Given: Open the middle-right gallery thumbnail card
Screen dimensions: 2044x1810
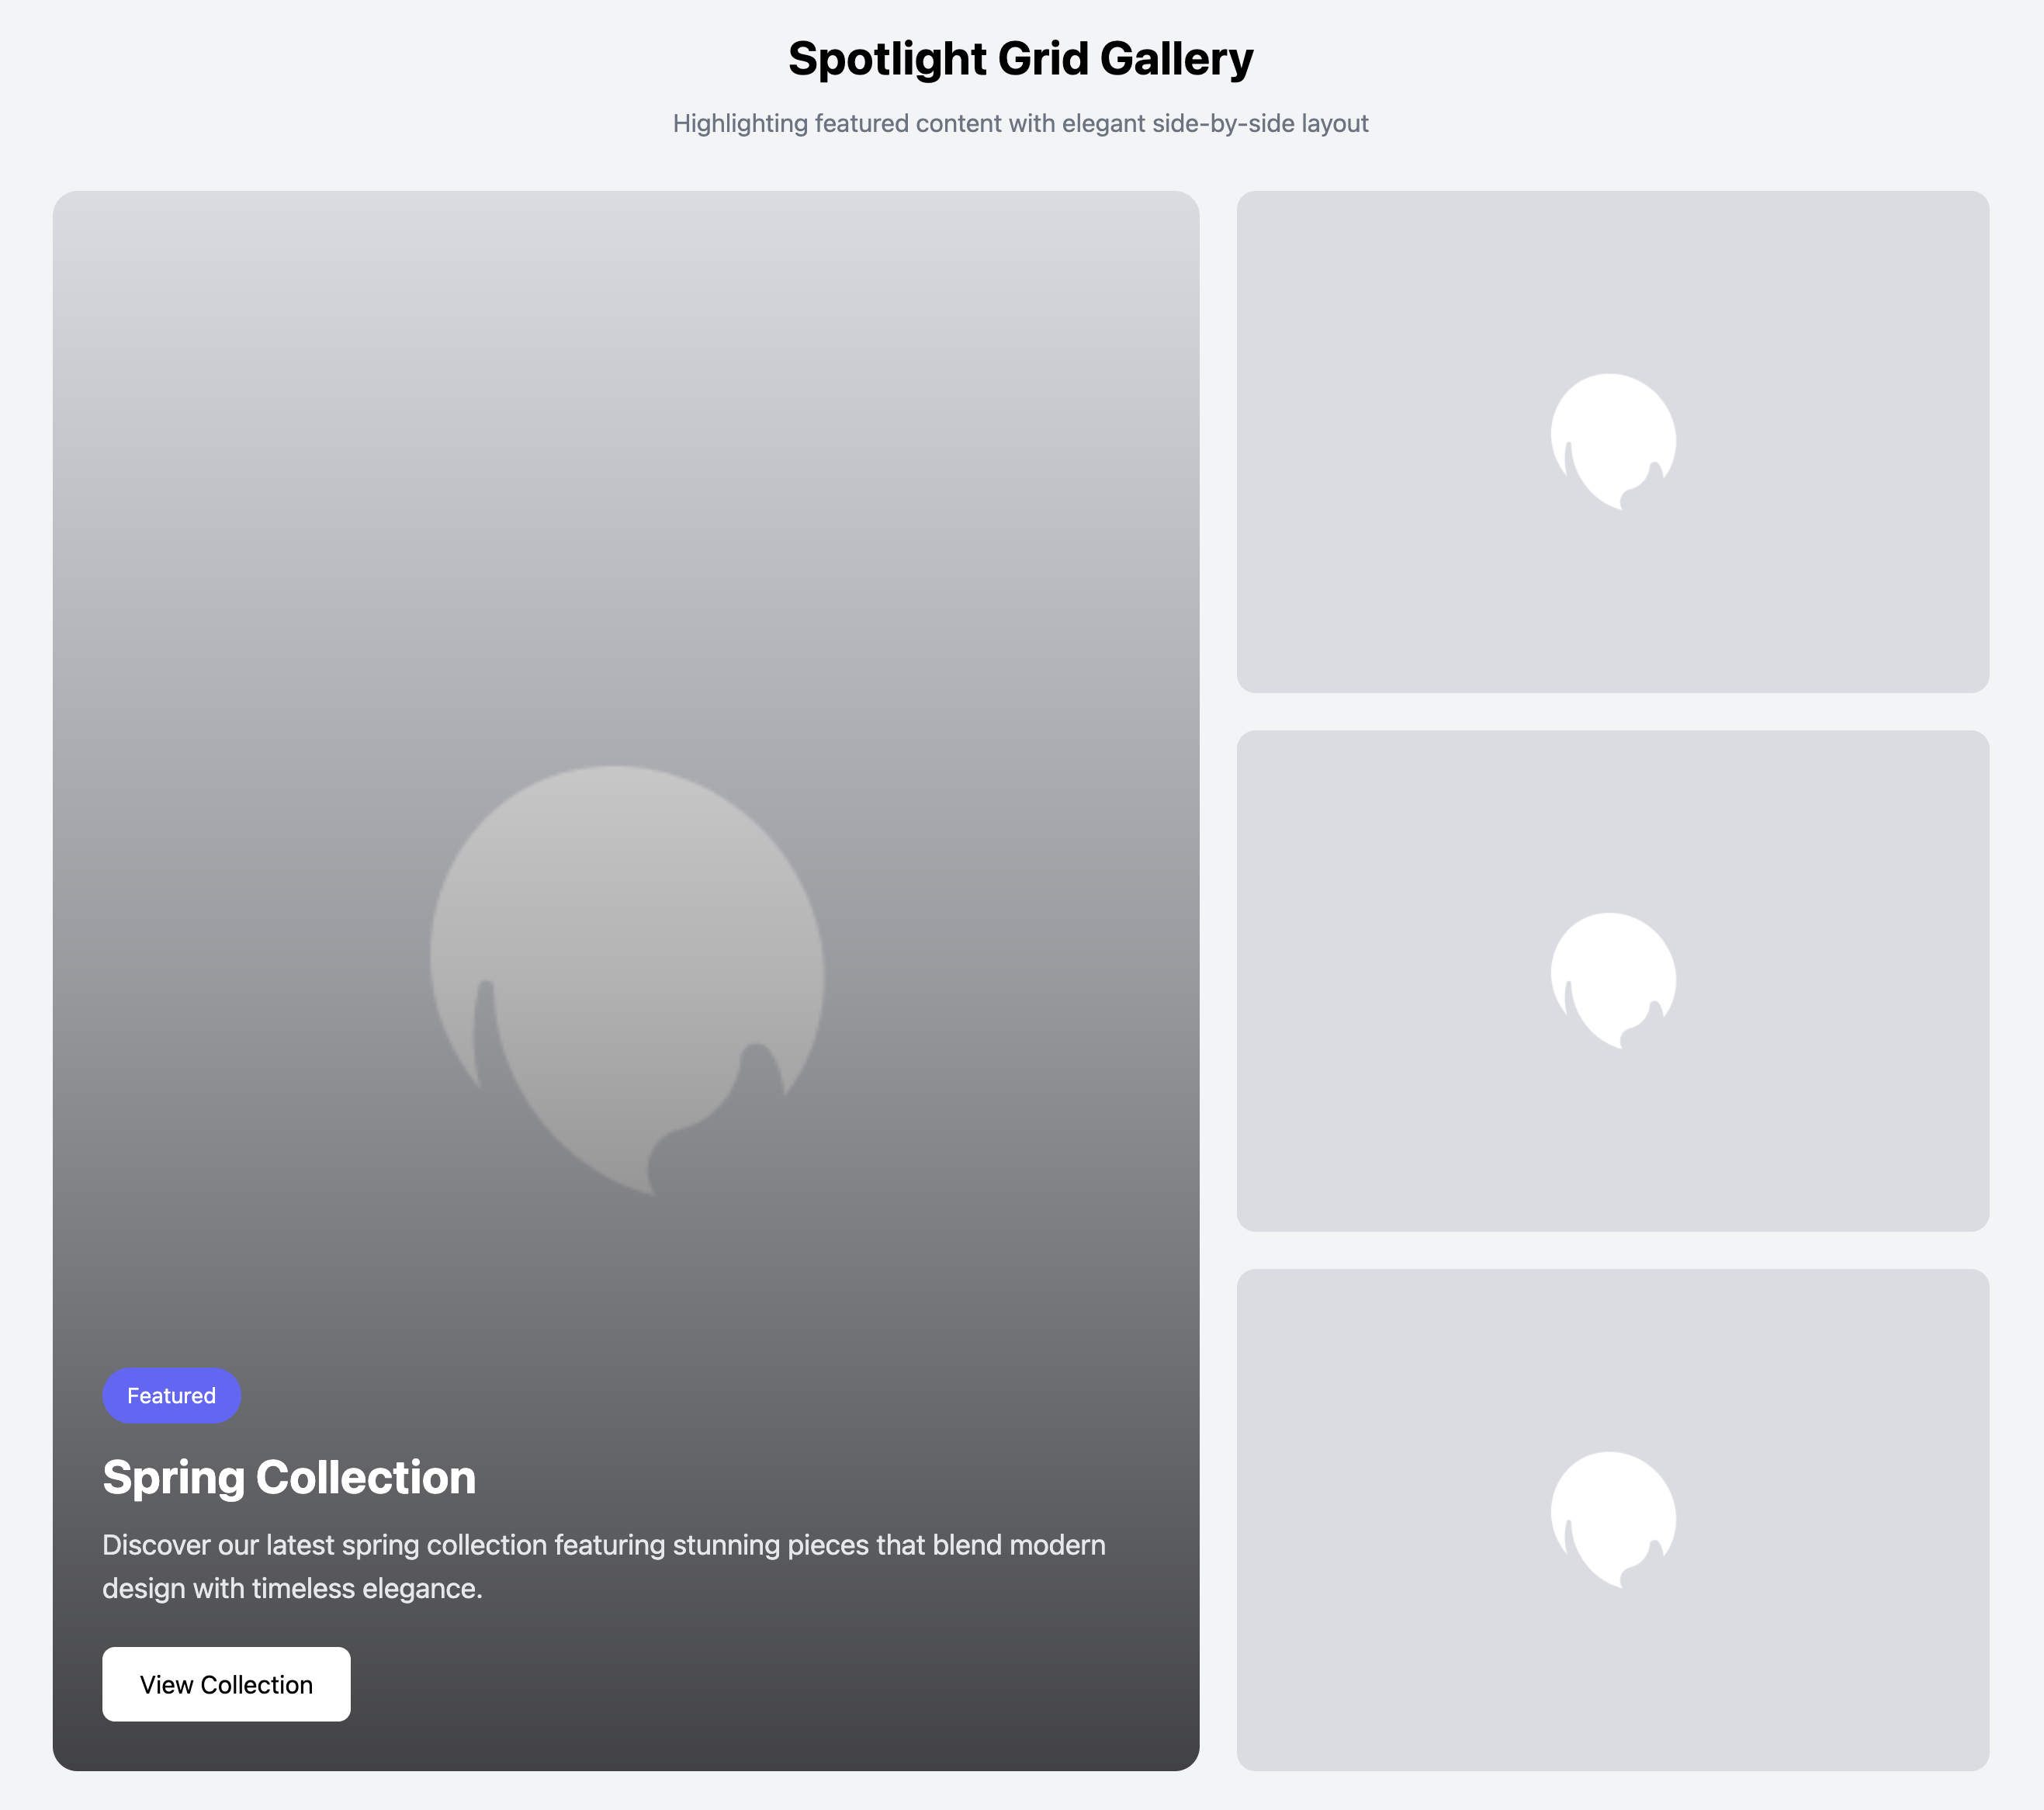Looking at the screenshot, I should [x=1612, y=981].
